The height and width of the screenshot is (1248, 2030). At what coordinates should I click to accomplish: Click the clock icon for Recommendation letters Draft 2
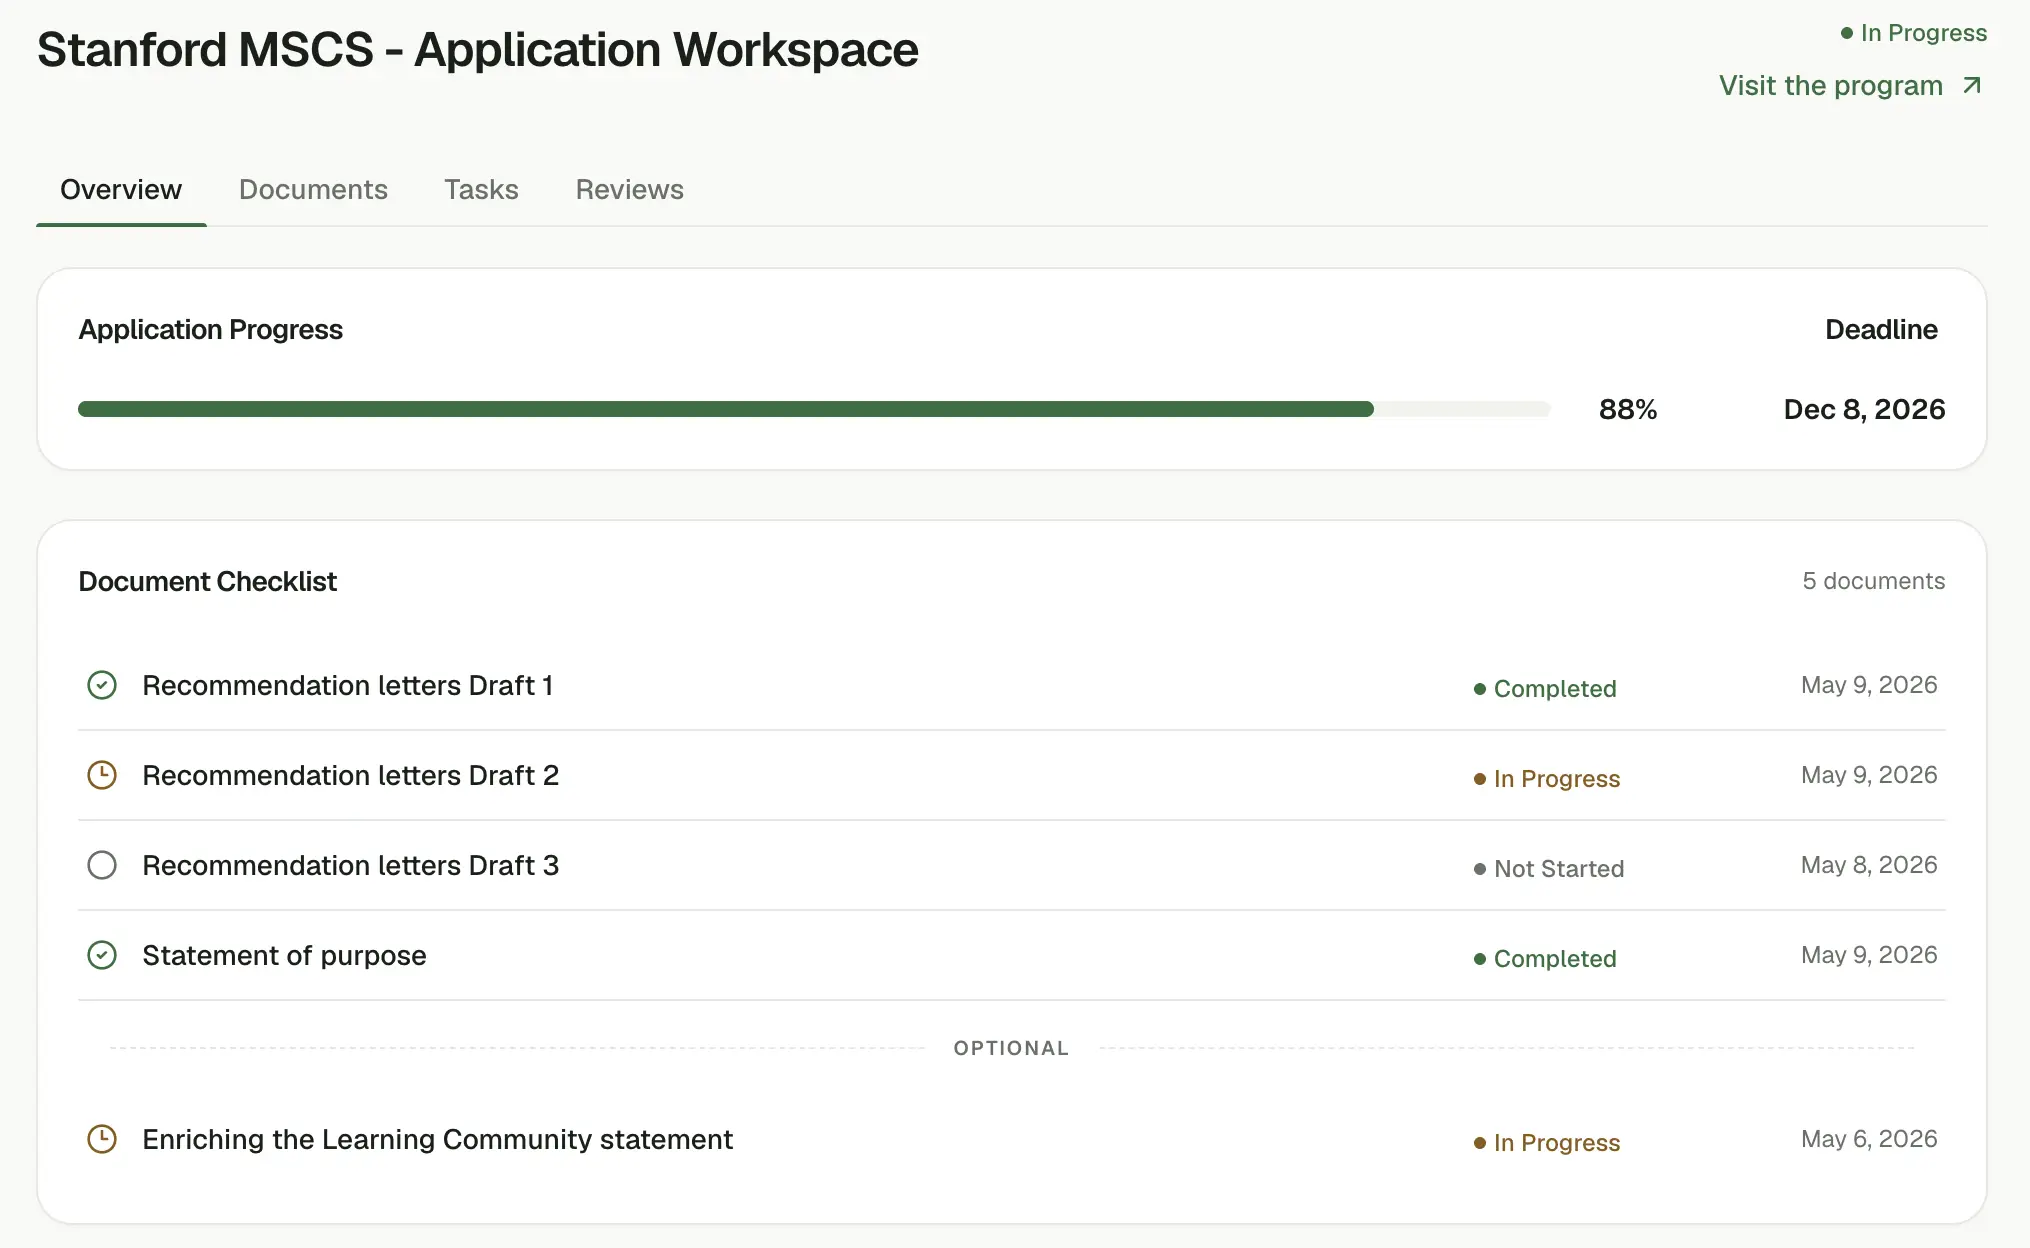[x=102, y=775]
